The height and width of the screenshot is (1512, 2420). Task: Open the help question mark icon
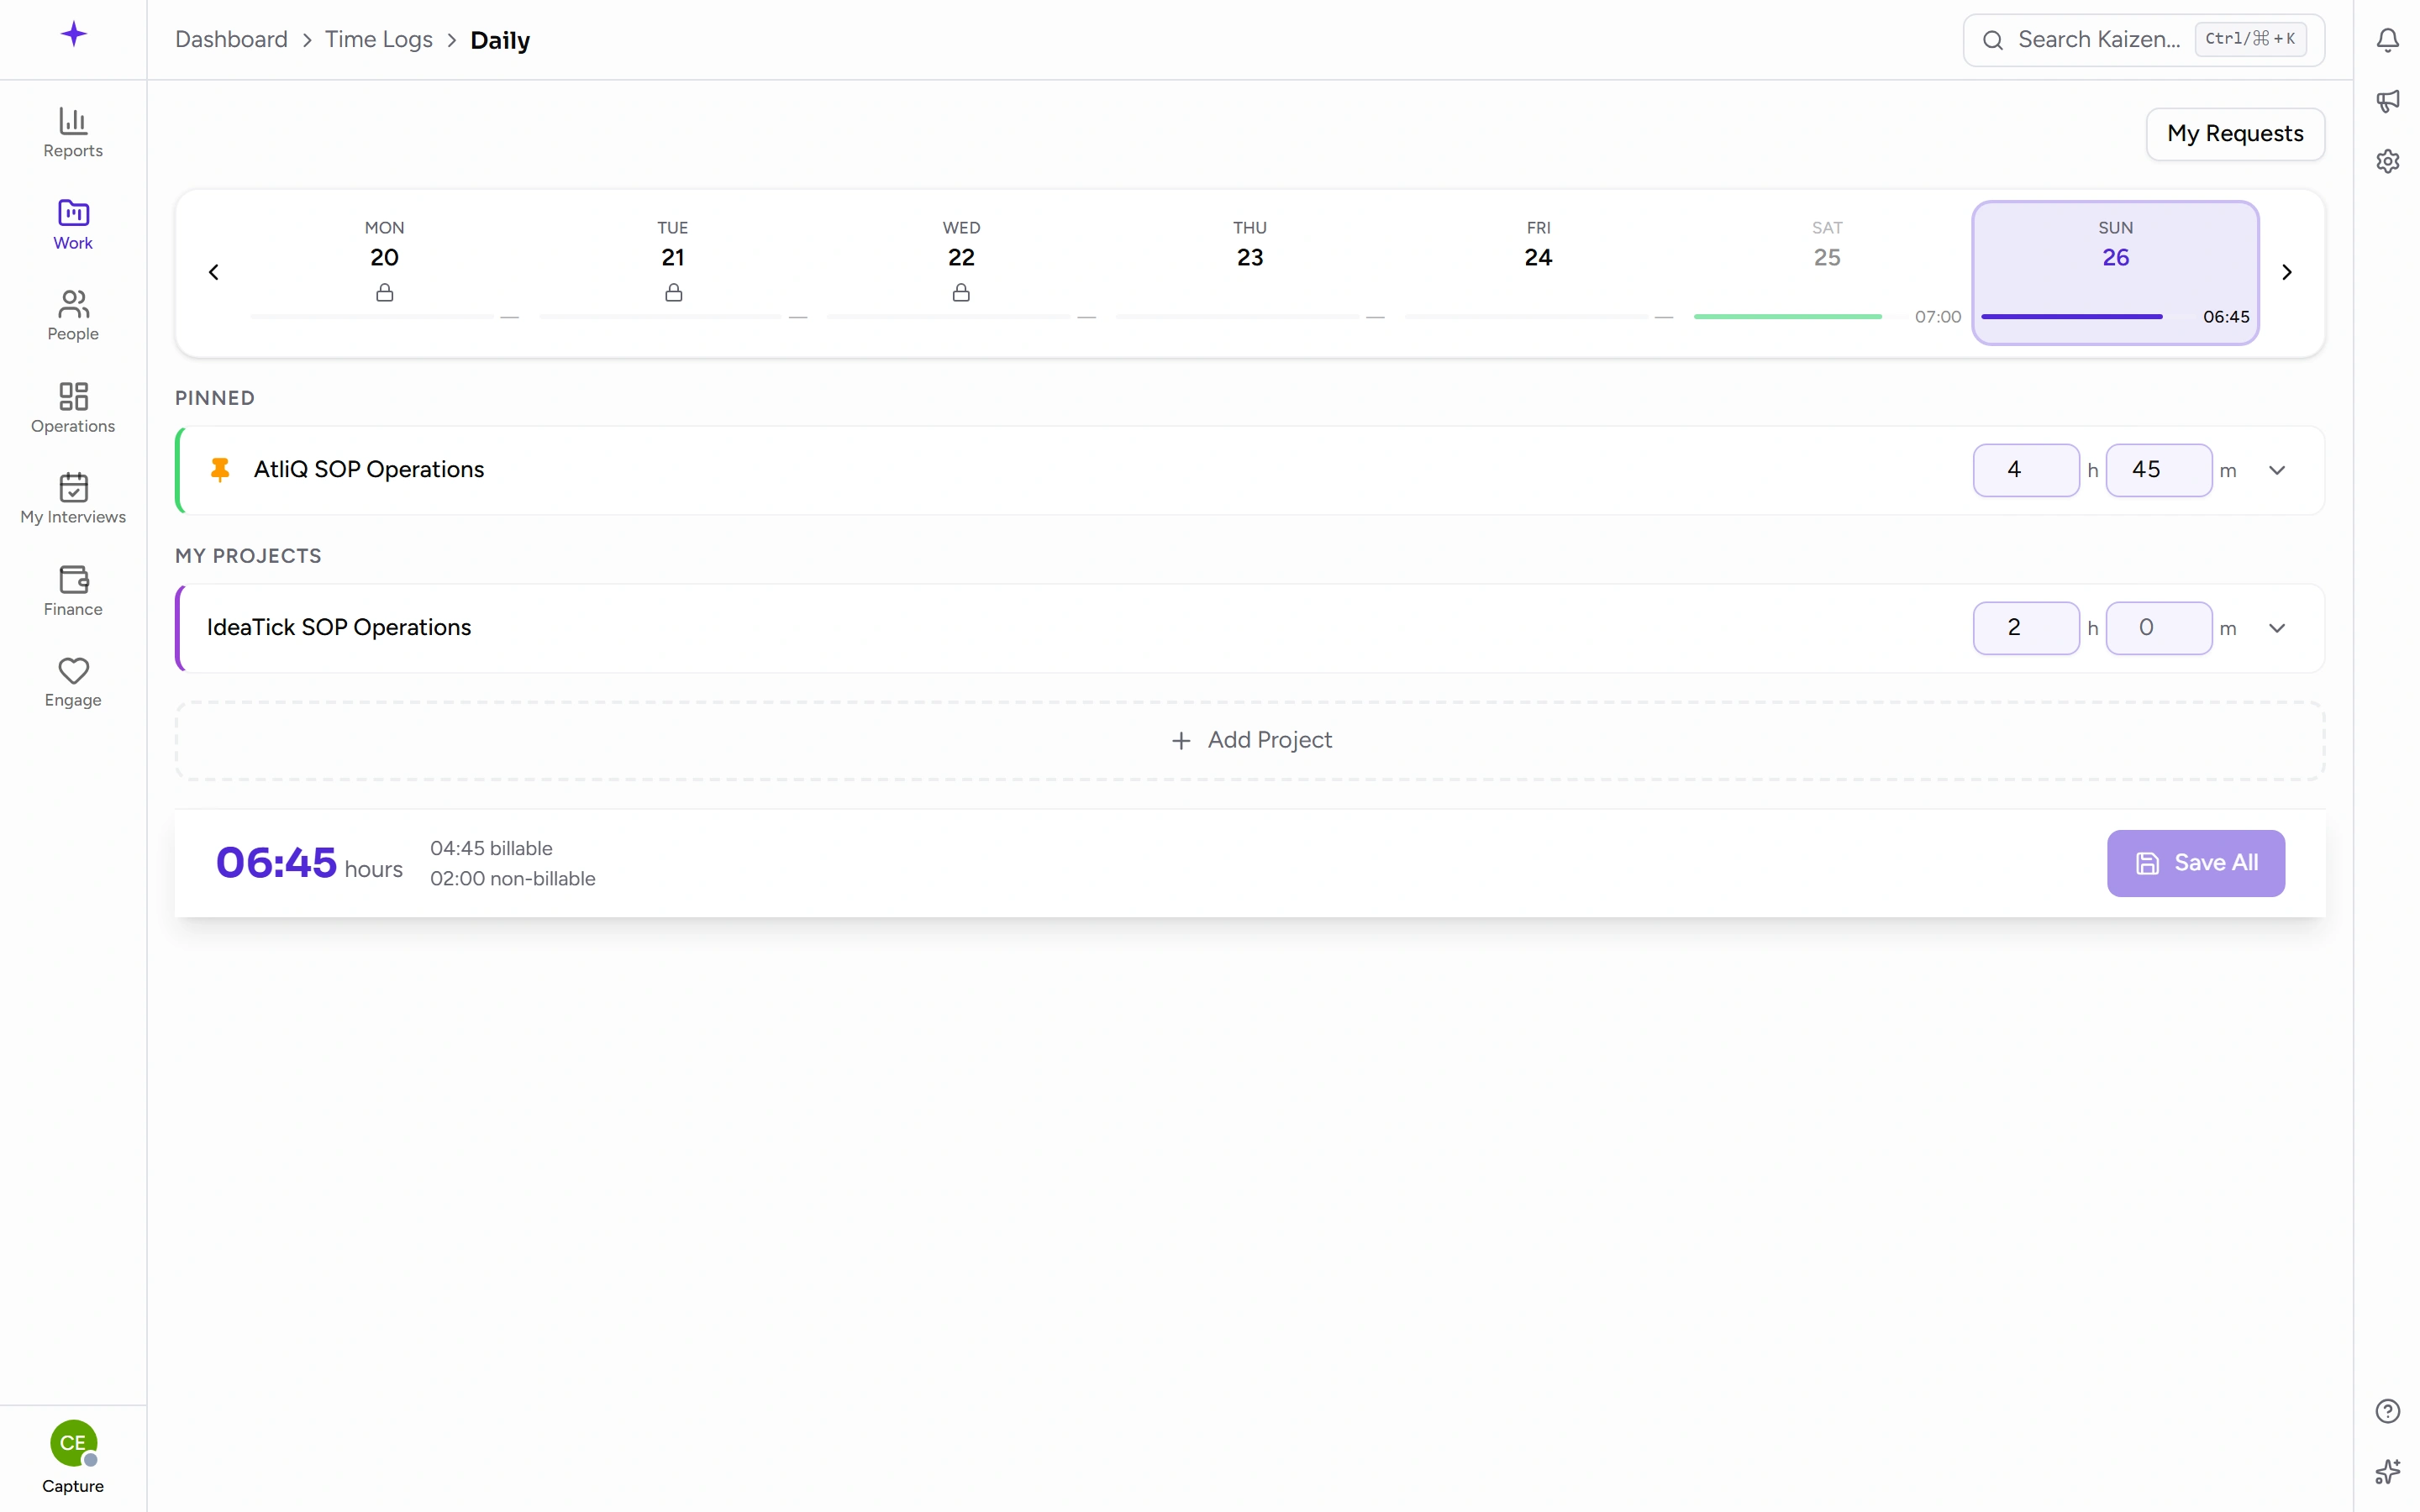2387,1411
